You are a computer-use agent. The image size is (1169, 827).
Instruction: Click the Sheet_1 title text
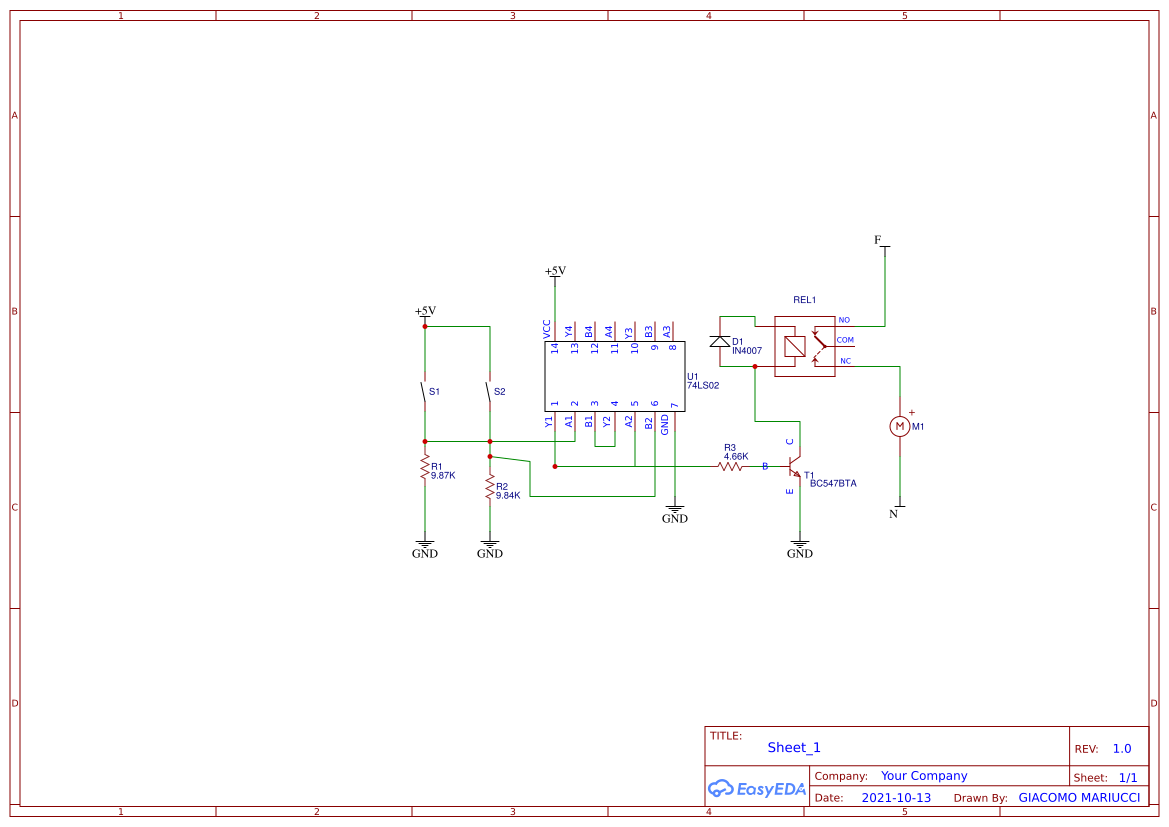coord(793,748)
